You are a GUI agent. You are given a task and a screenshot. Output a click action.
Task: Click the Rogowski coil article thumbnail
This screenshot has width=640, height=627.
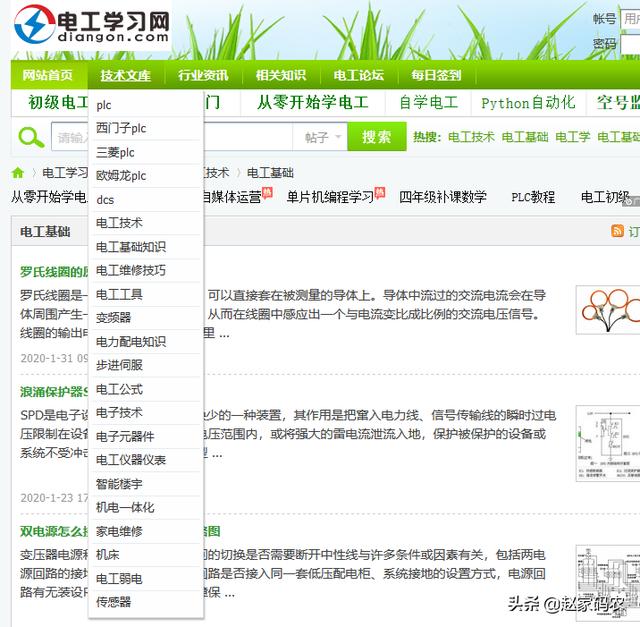[608, 310]
